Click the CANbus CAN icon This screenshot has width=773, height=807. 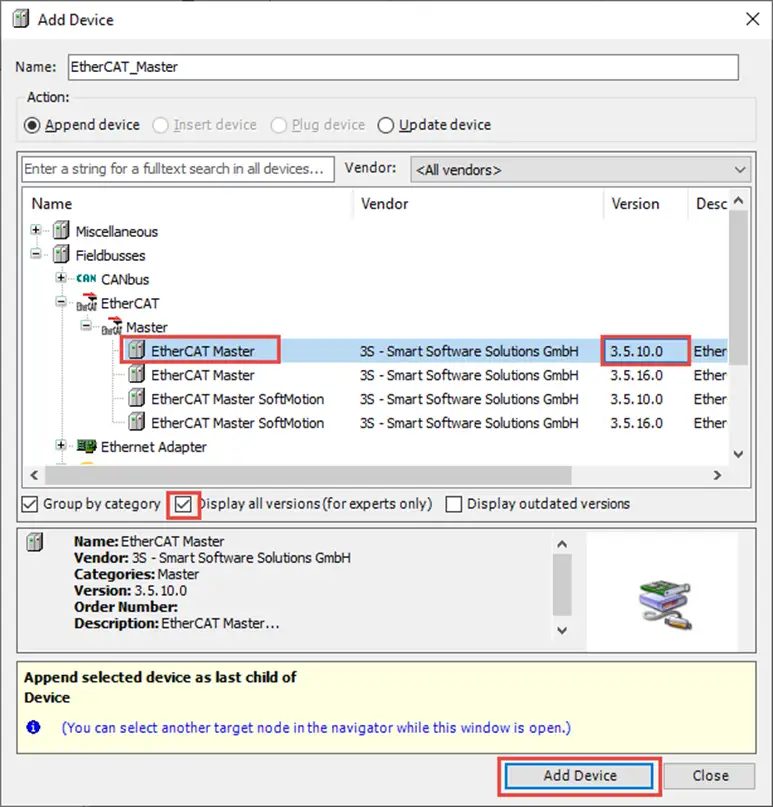point(86,278)
